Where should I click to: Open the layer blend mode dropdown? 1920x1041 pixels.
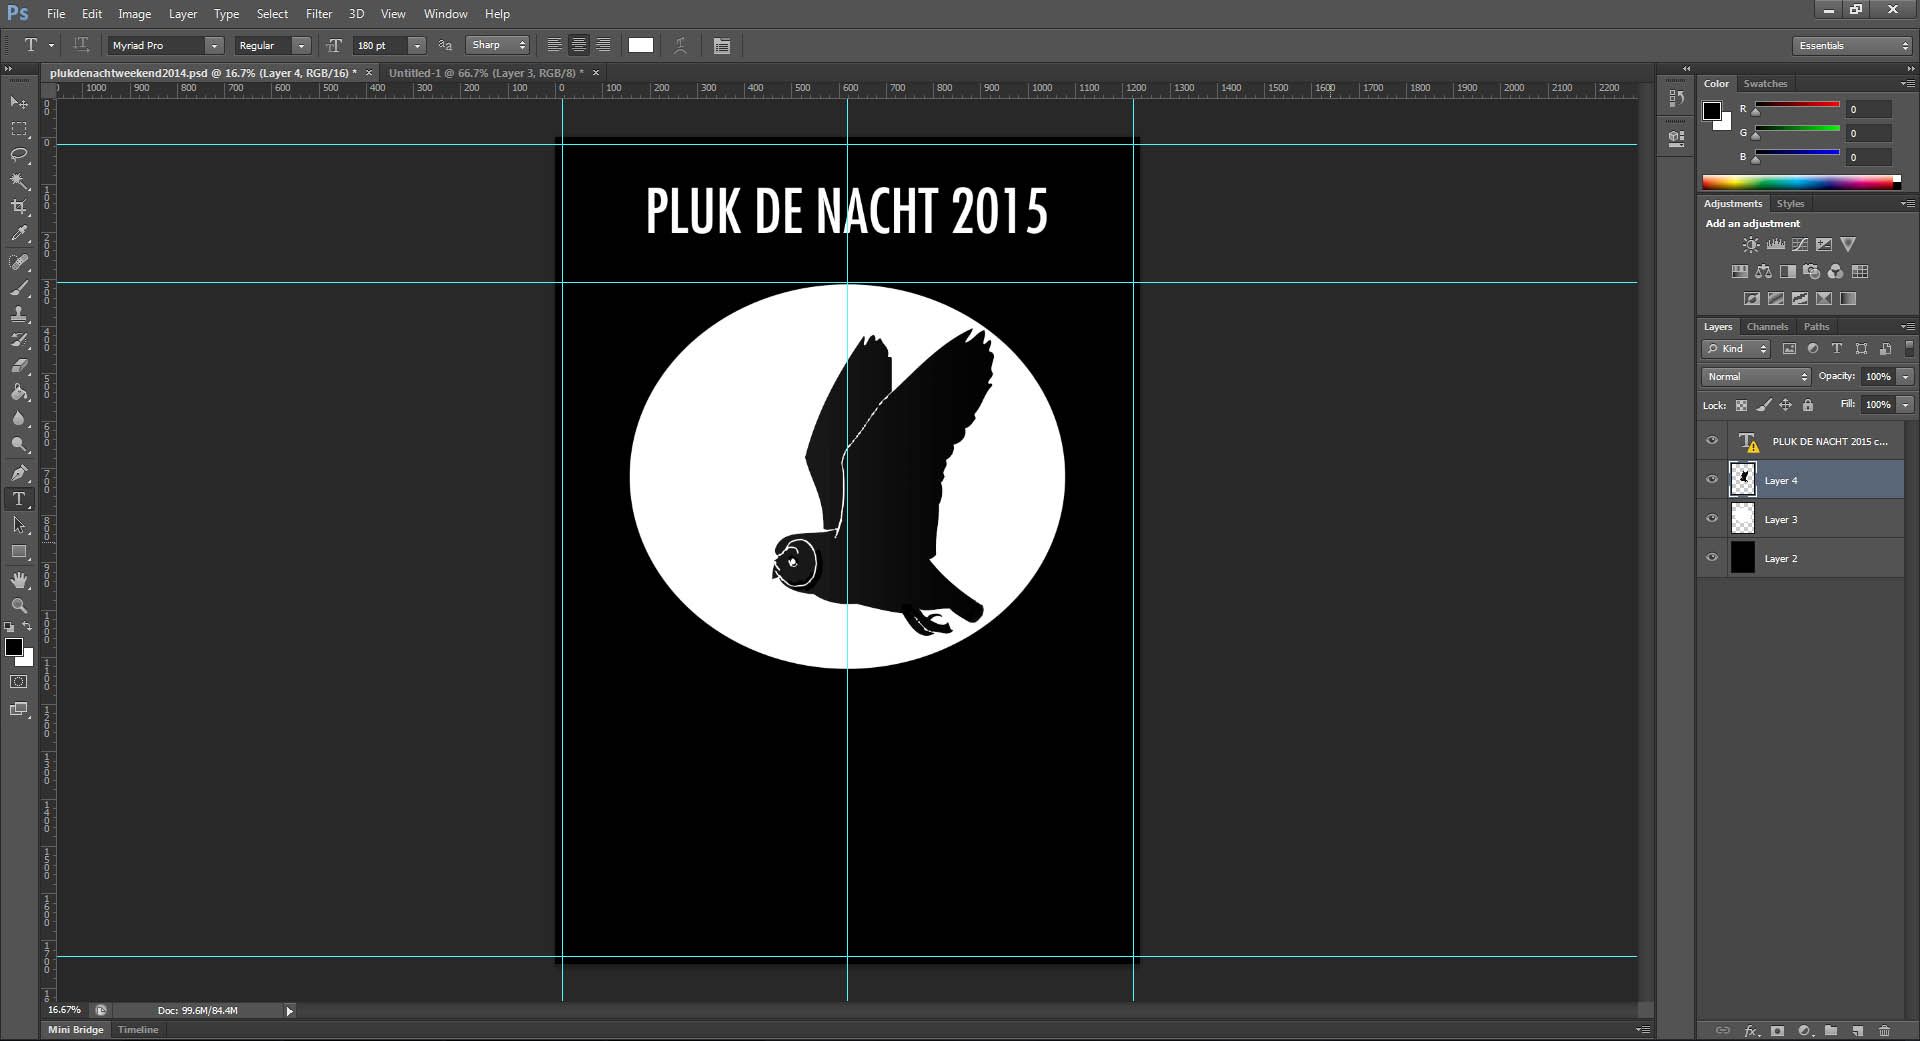click(x=1756, y=376)
